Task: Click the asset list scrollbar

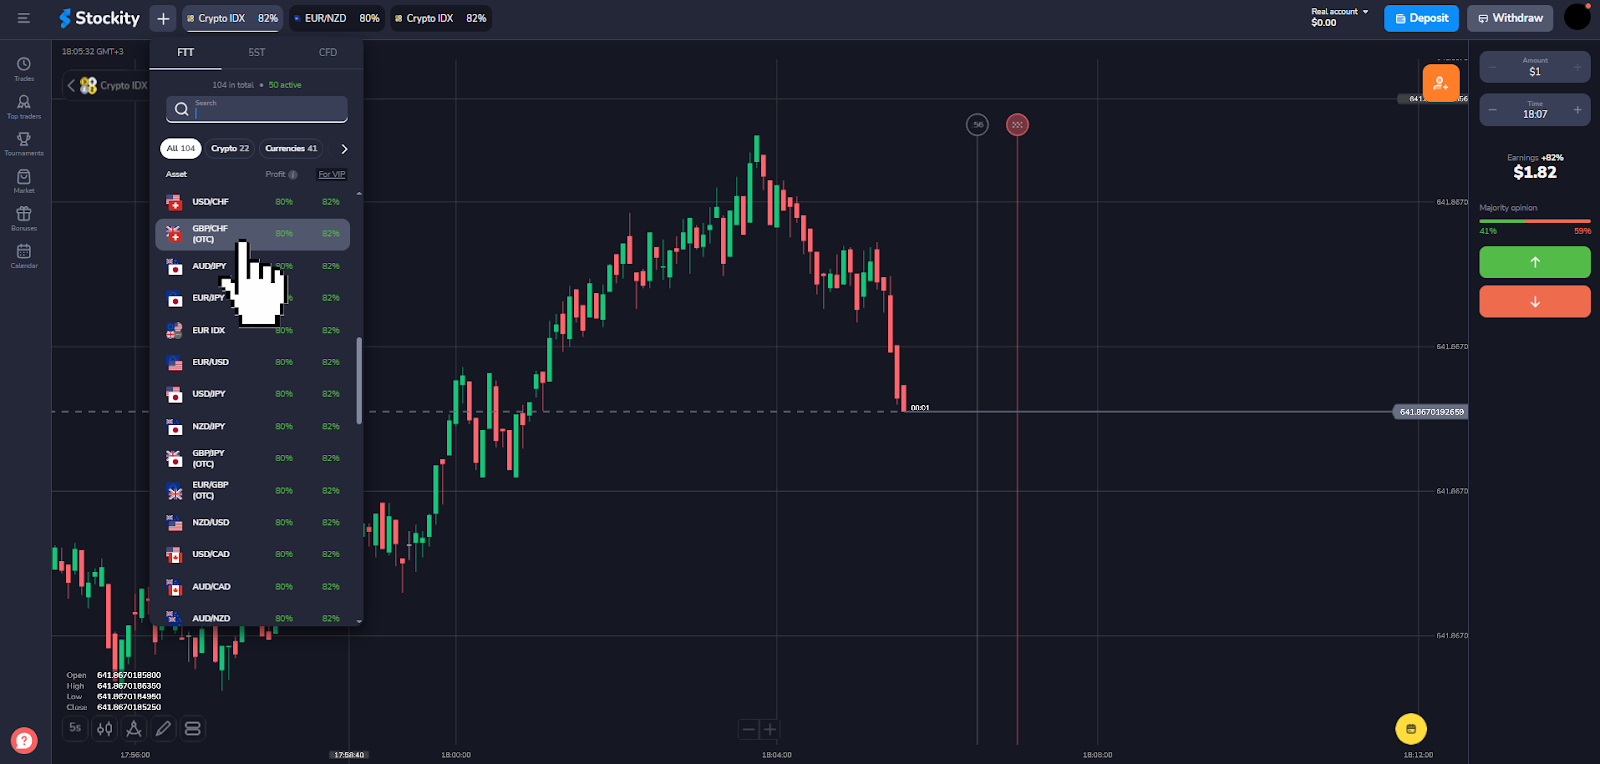Action: coord(359,380)
